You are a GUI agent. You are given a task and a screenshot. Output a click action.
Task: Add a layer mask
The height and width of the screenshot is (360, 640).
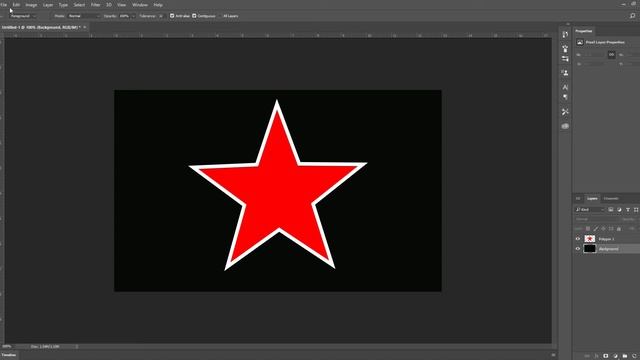point(606,356)
